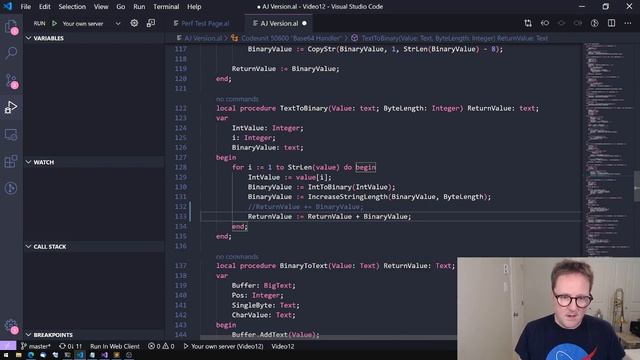Open the Go menu
Image resolution: width=640 pixels, height=360 pixels.
pos(120,7)
